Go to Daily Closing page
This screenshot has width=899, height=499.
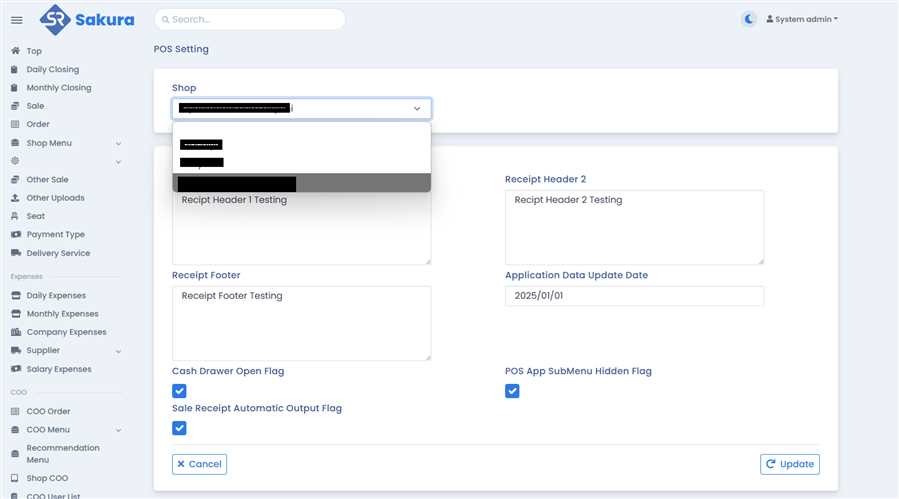point(52,70)
